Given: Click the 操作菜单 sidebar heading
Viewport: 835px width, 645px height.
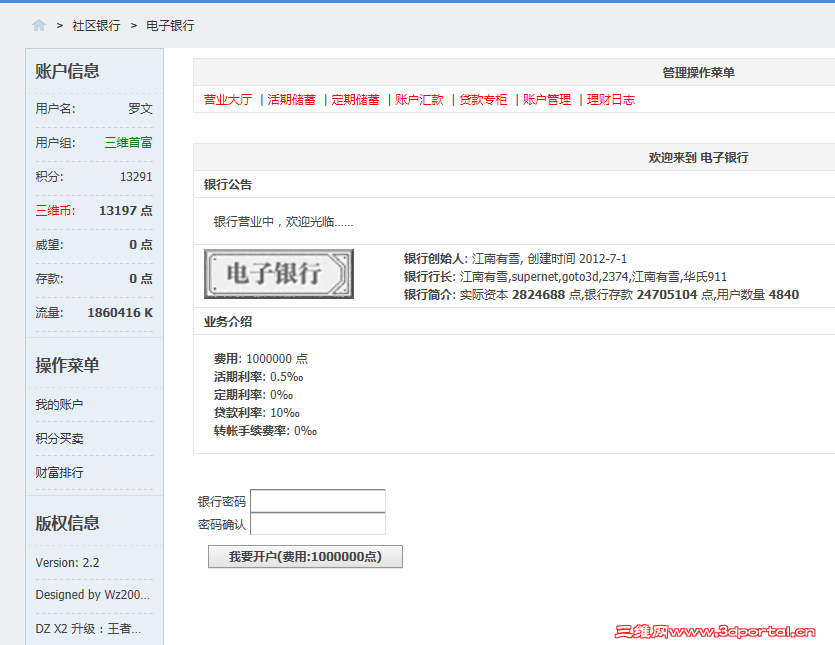Looking at the screenshot, I should [67, 365].
